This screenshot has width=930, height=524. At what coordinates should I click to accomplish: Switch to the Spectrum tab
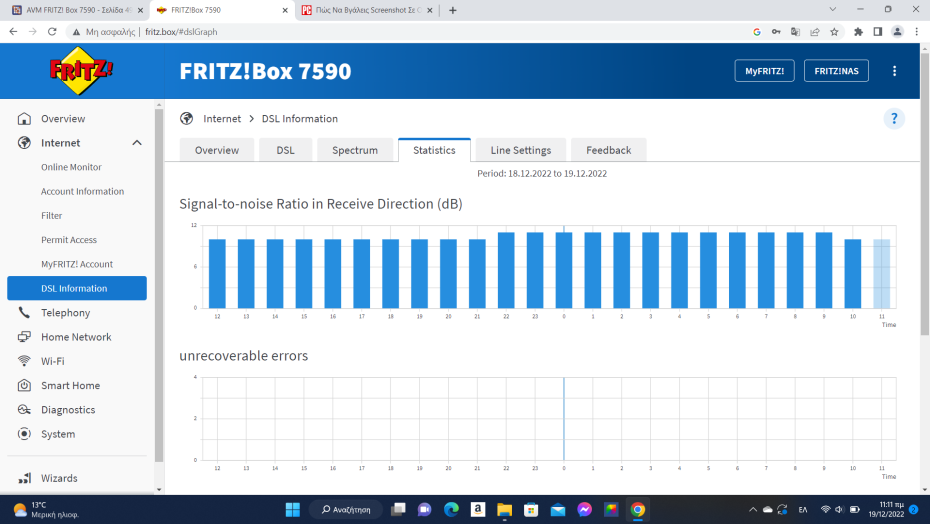(355, 150)
